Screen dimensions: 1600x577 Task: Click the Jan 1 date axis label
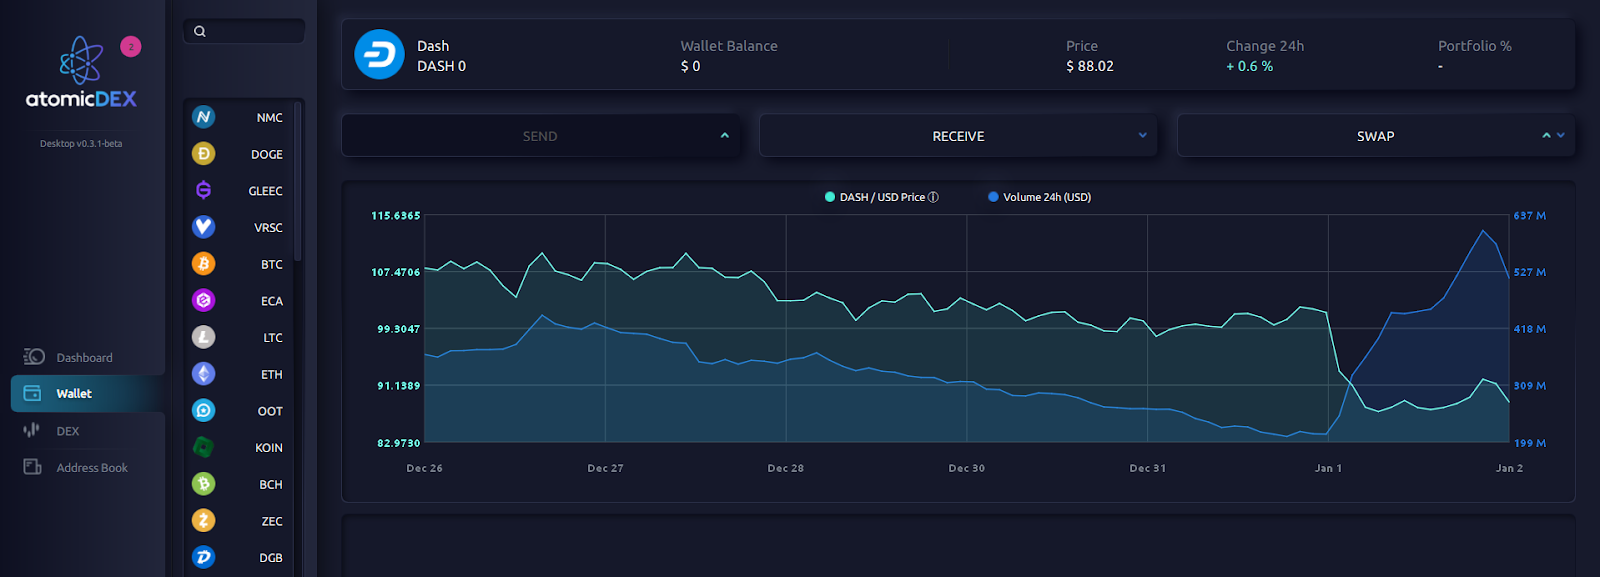(x=1328, y=468)
